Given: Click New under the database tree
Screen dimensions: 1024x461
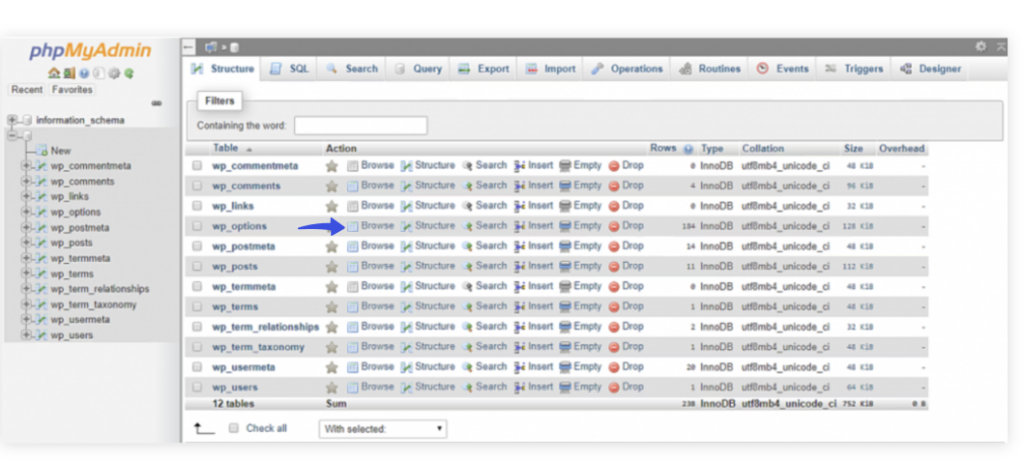Looking at the screenshot, I should pyautogui.click(x=61, y=150).
